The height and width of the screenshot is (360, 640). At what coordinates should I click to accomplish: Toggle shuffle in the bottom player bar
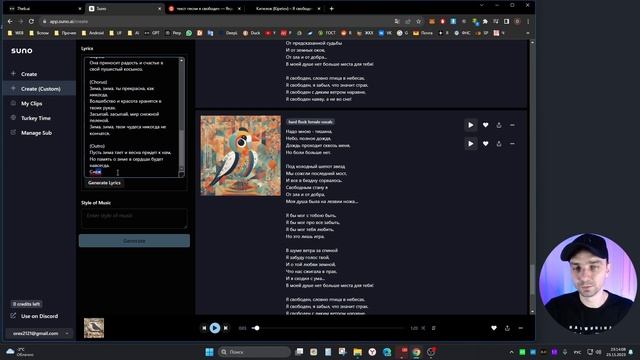point(423,328)
